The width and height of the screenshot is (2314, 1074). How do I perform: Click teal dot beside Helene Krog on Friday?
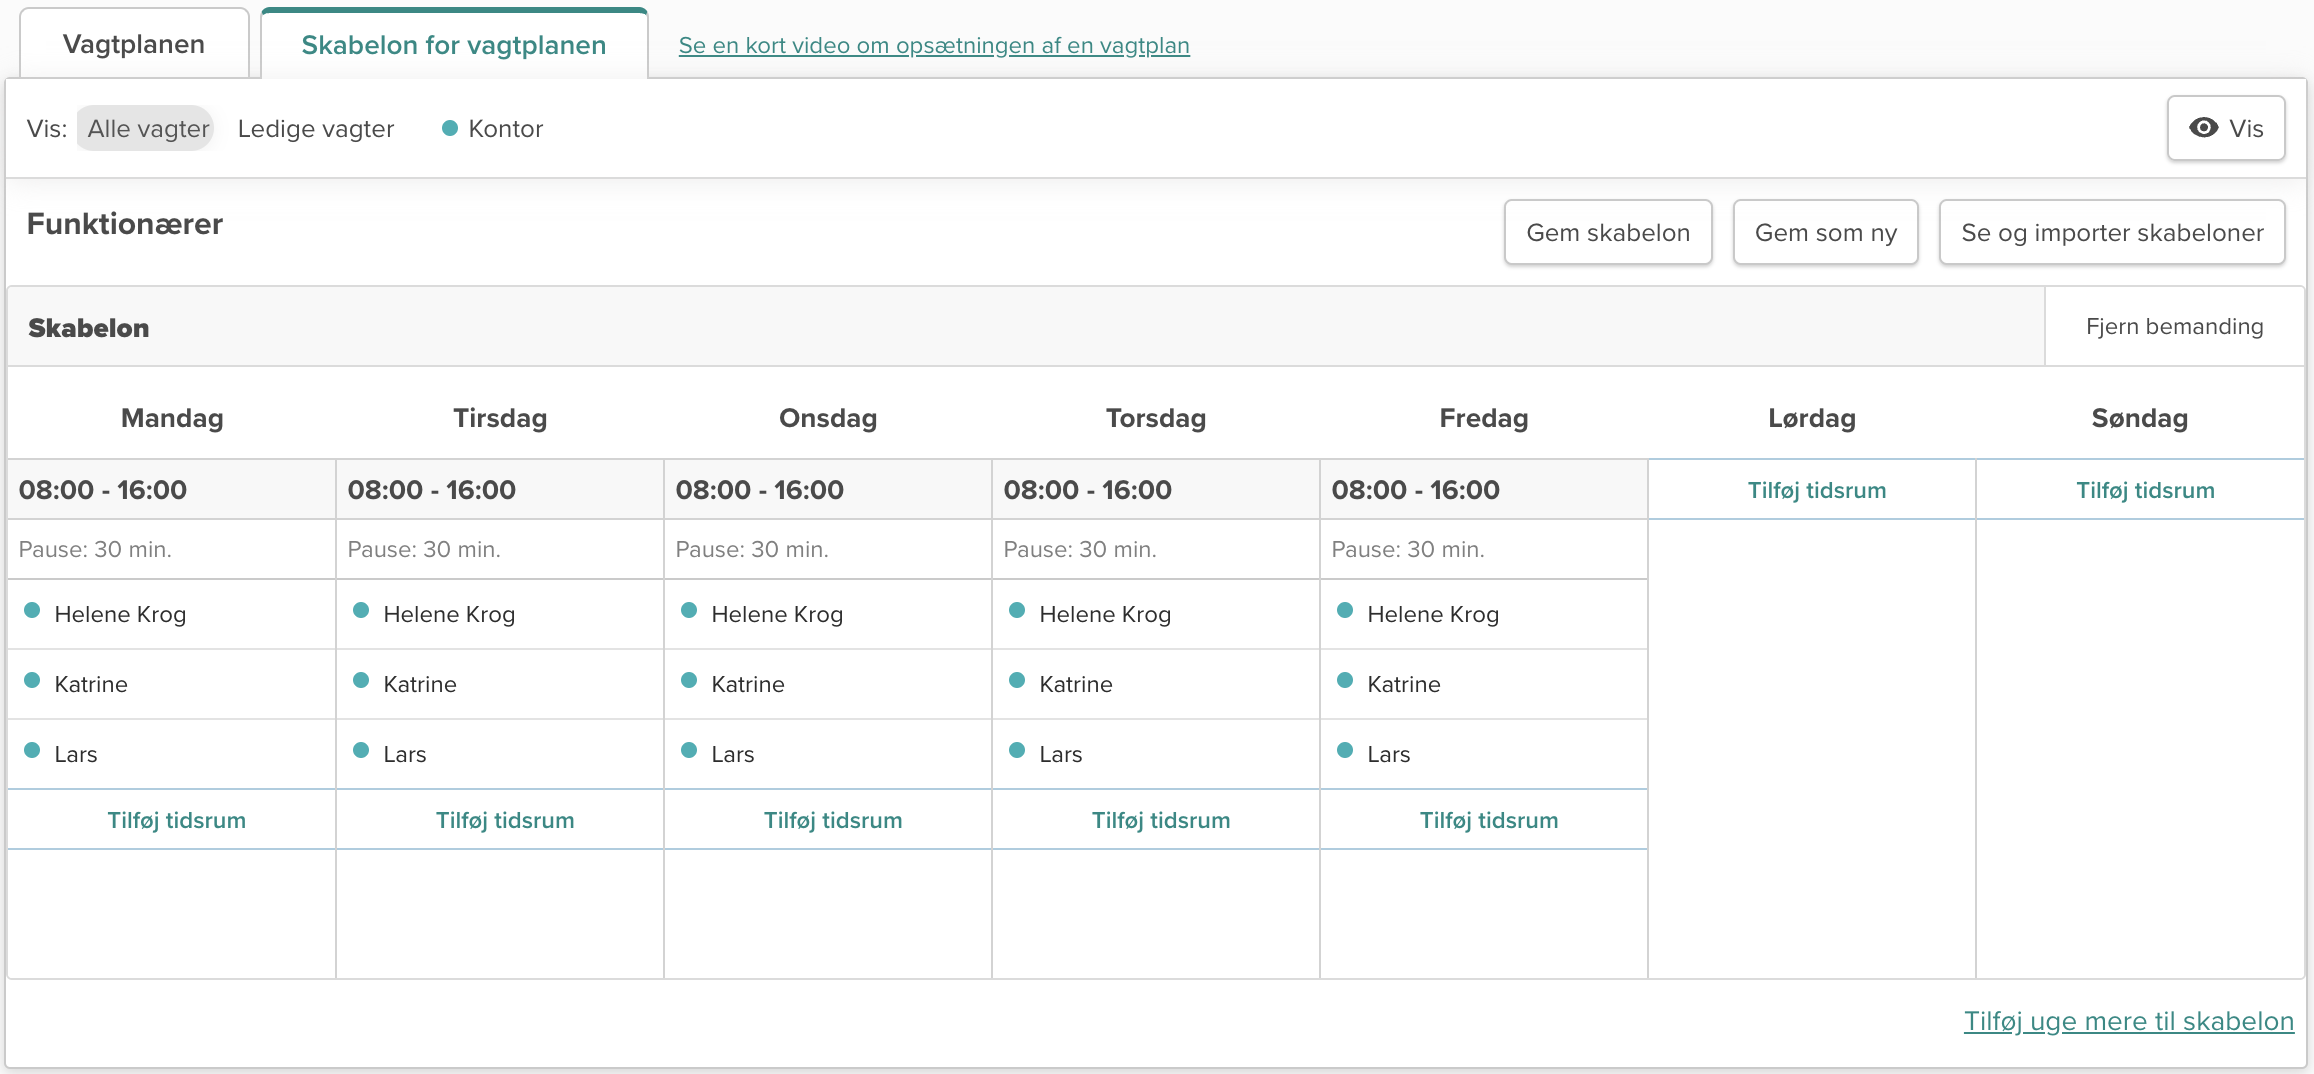tap(1345, 611)
